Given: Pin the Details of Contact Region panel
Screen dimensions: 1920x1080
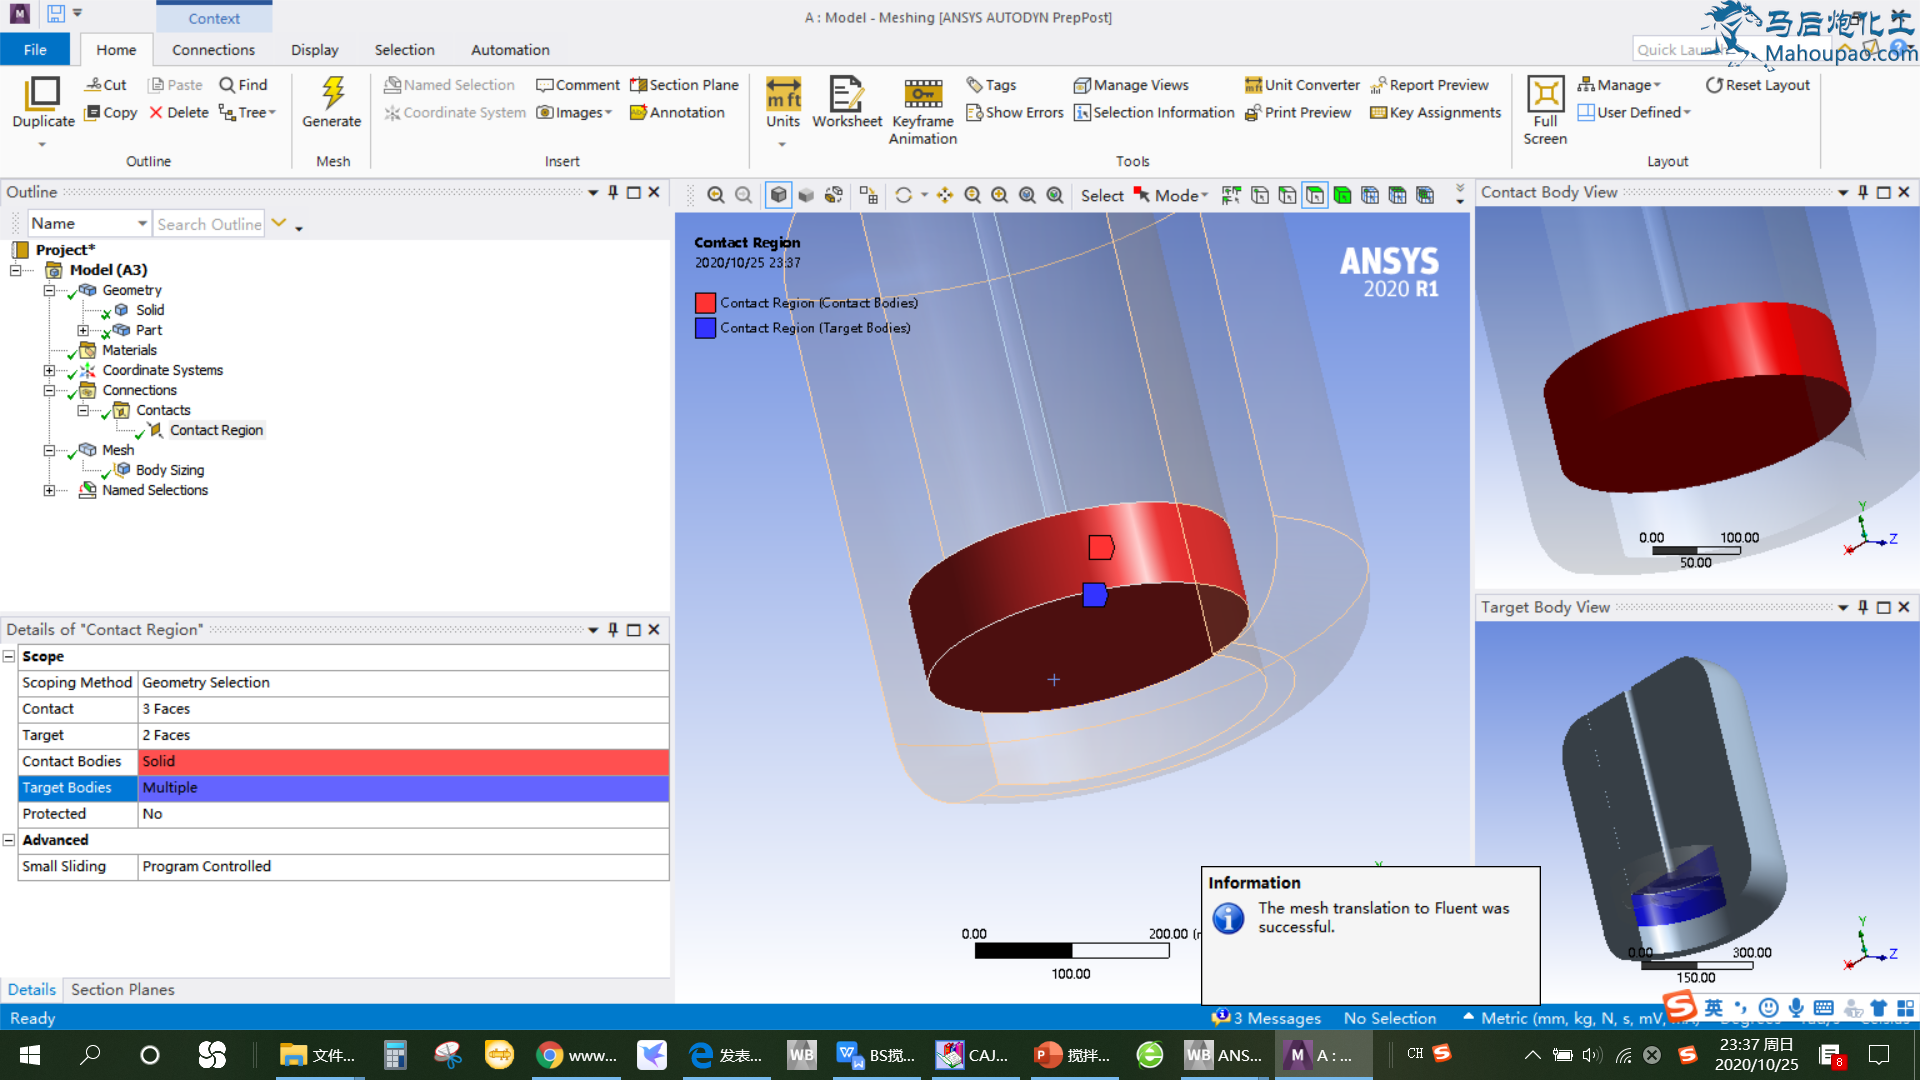Looking at the screenshot, I should pyautogui.click(x=613, y=630).
